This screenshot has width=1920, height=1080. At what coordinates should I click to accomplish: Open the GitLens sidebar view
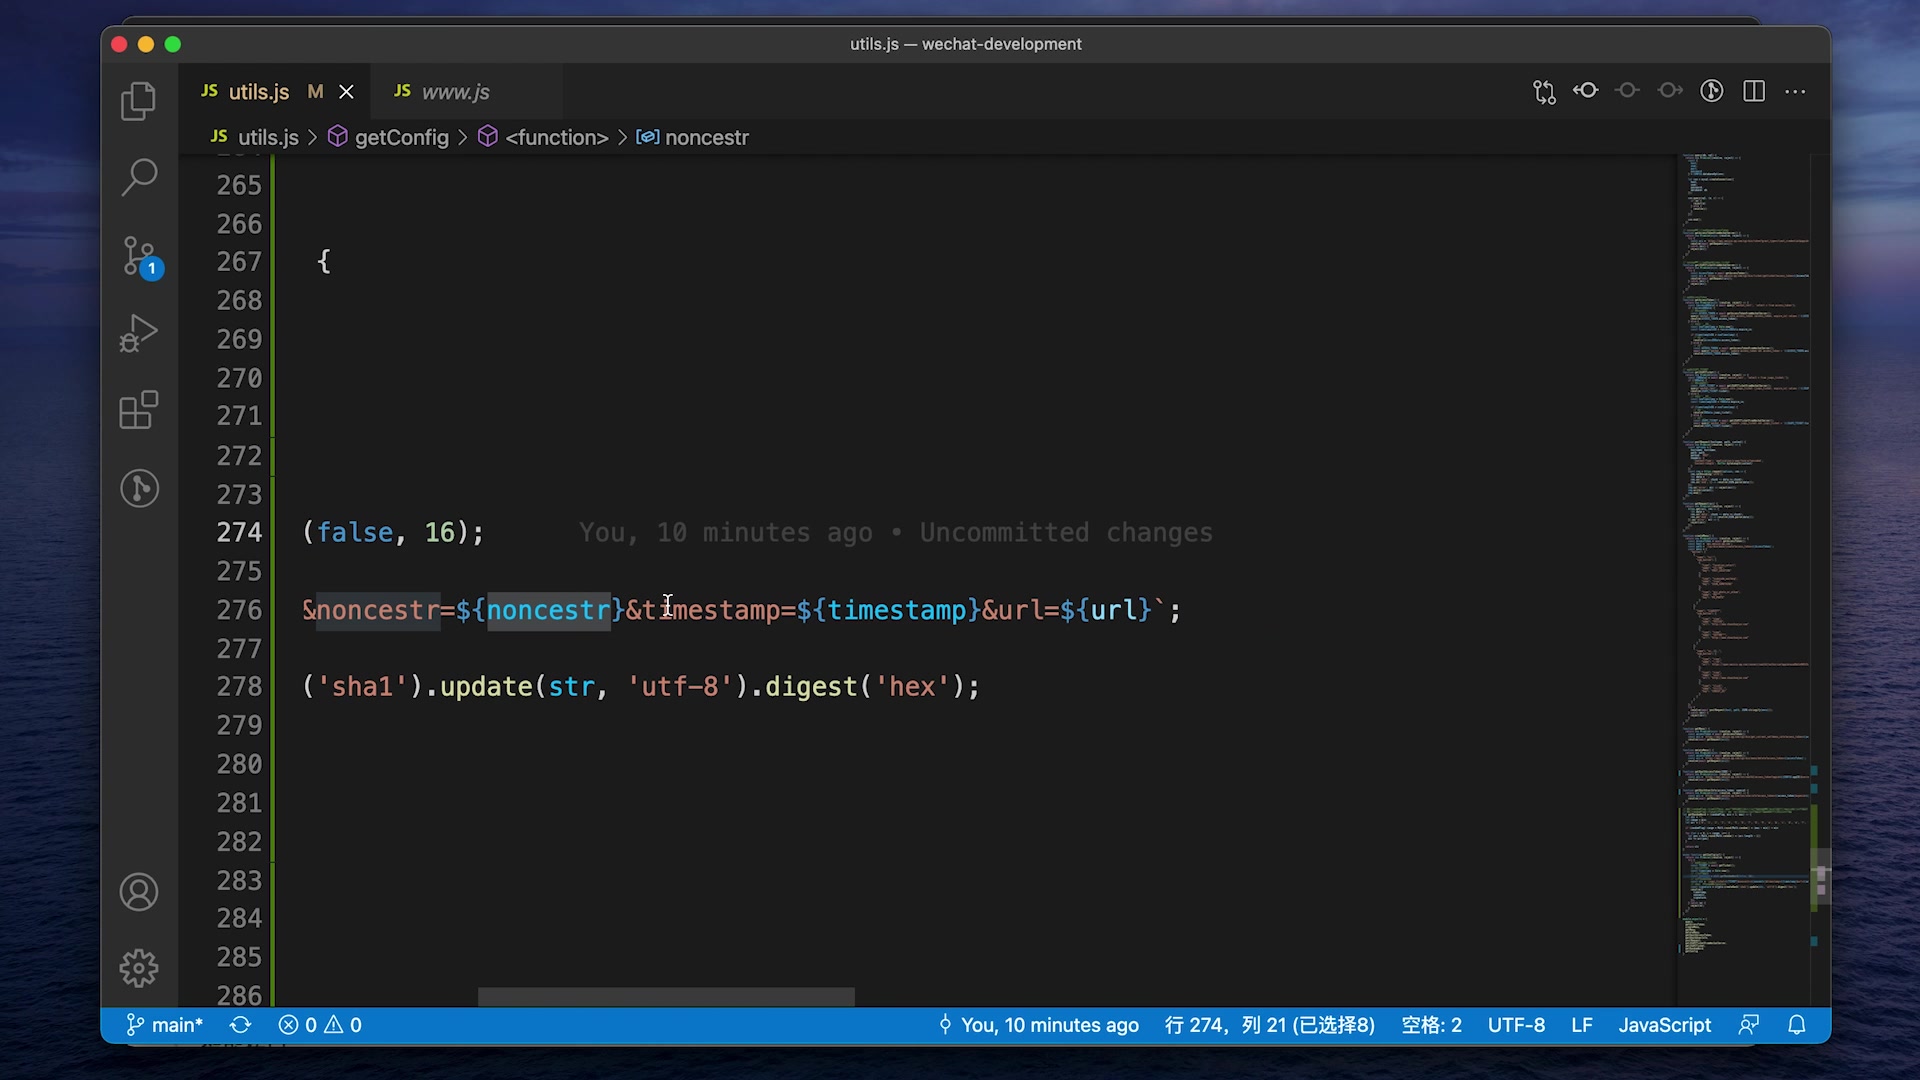coord(139,488)
